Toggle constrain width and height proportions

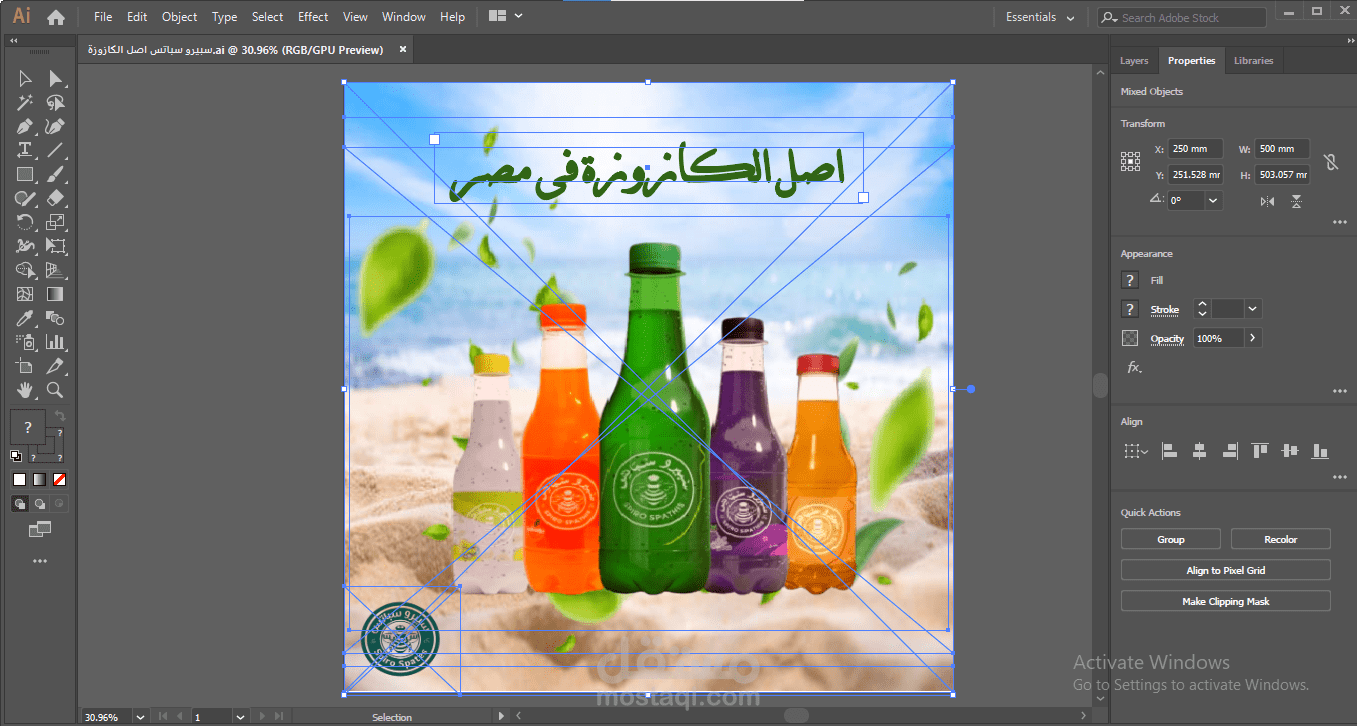tap(1330, 161)
